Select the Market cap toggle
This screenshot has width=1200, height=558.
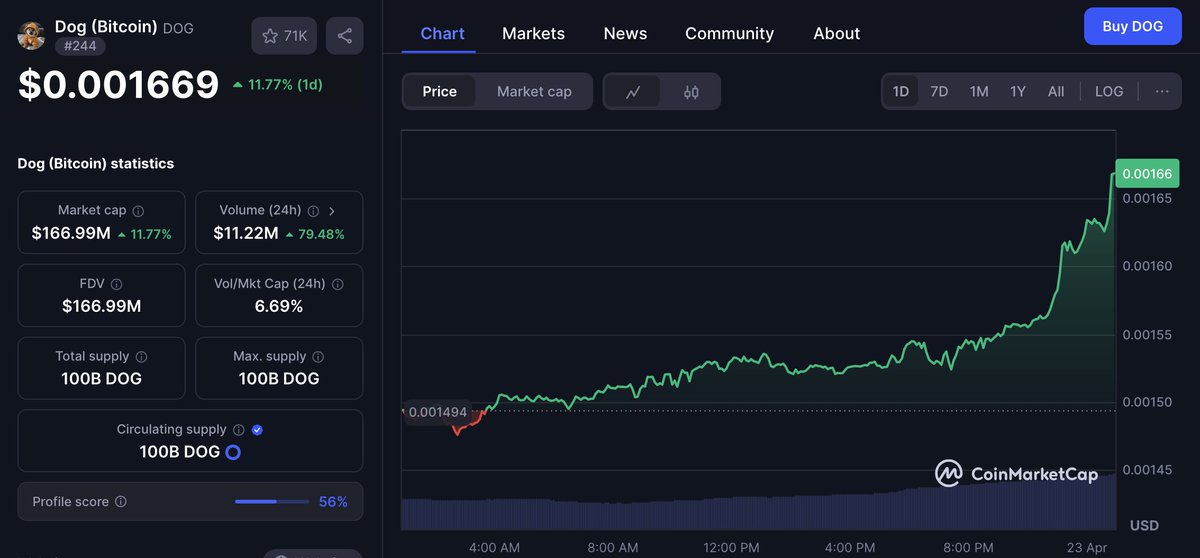click(534, 92)
